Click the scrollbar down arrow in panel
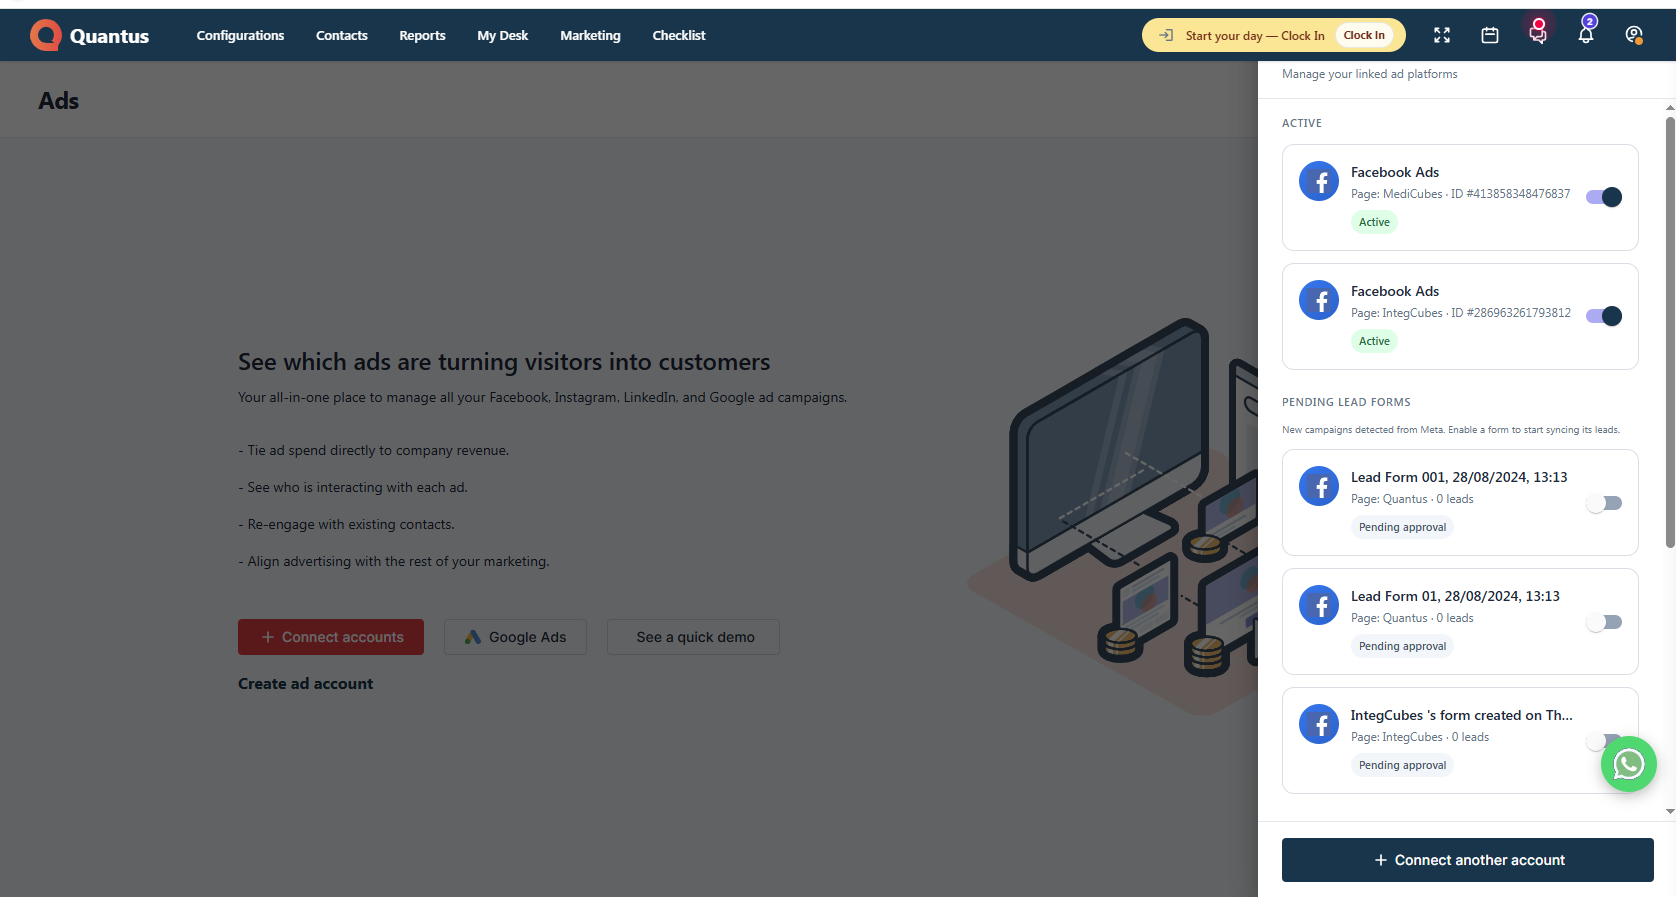 (x=1670, y=812)
